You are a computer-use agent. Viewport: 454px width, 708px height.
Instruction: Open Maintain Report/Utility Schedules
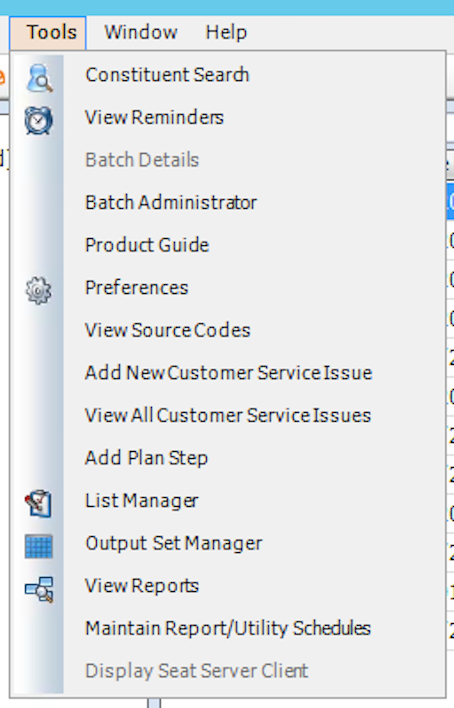pyautogui.click(x=228, y=628)
